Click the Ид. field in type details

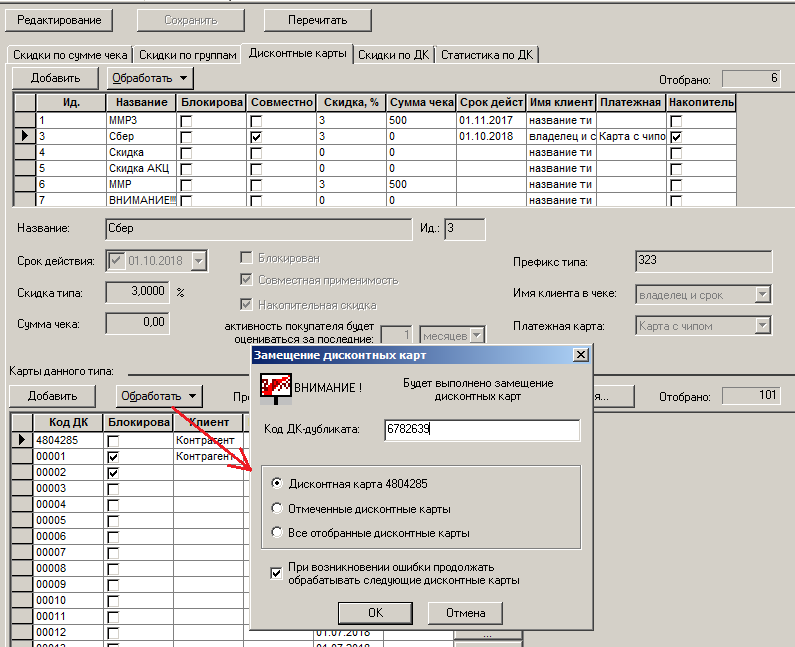(x=464, y=229)
